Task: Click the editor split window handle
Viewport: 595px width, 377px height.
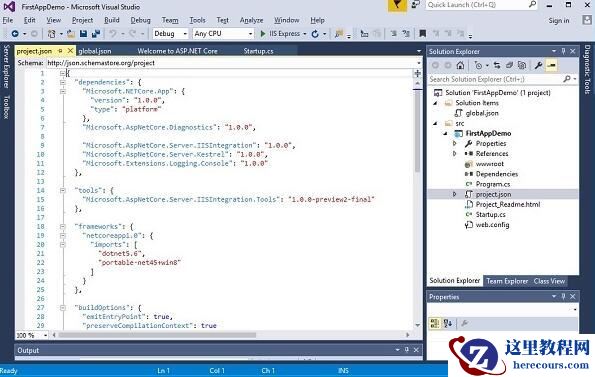Action: [417, 73]
